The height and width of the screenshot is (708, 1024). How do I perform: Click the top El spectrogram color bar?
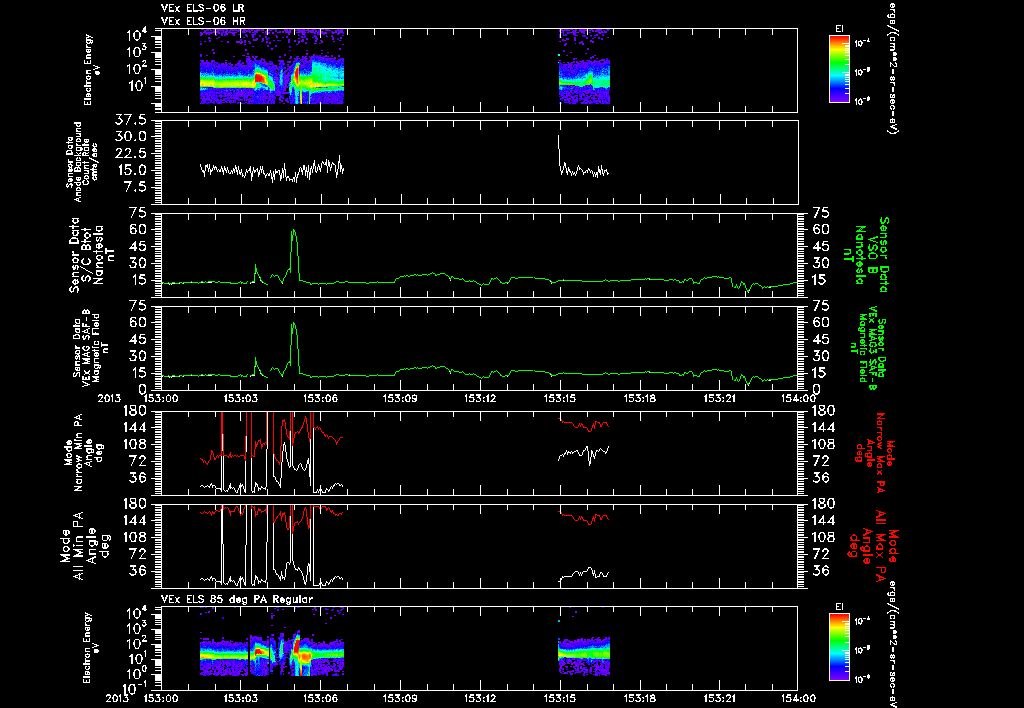(839, 69)
